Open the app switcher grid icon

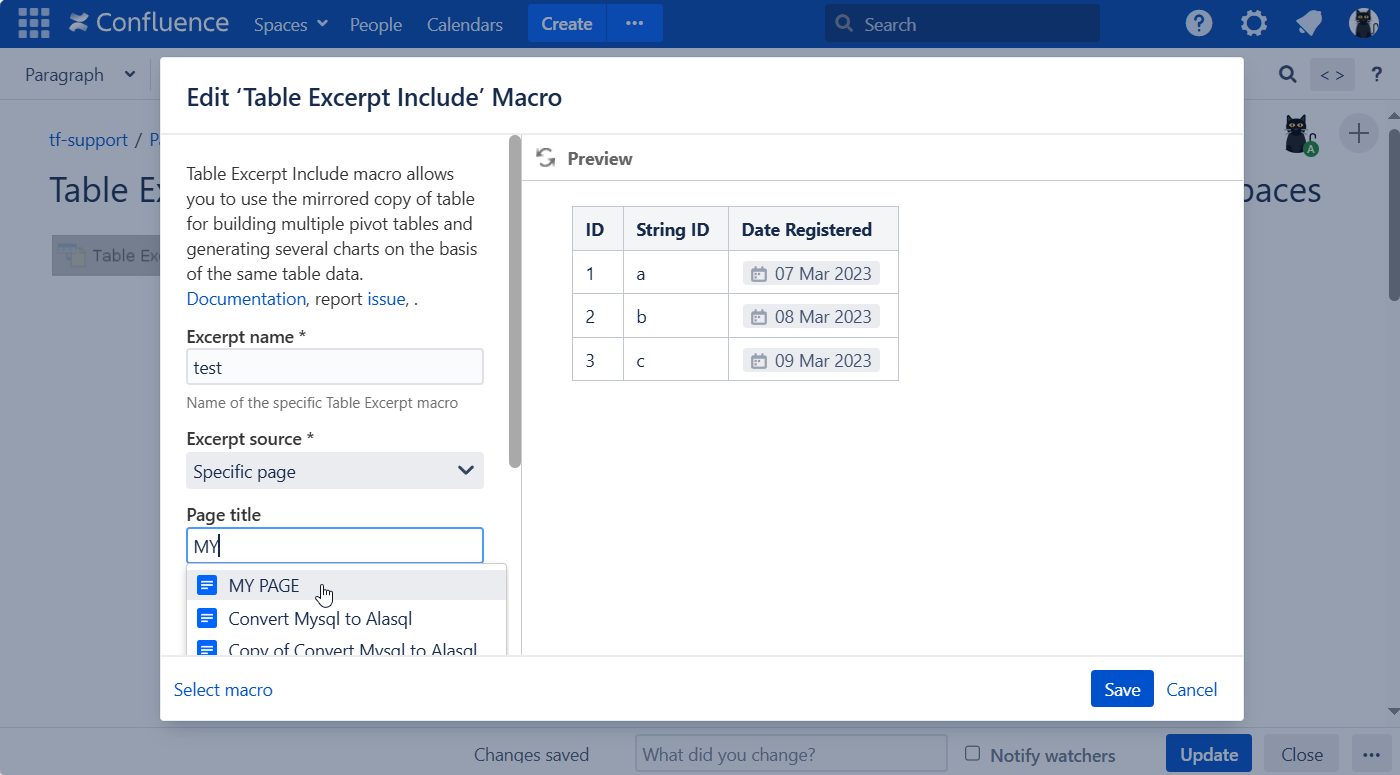pos(34,23)
